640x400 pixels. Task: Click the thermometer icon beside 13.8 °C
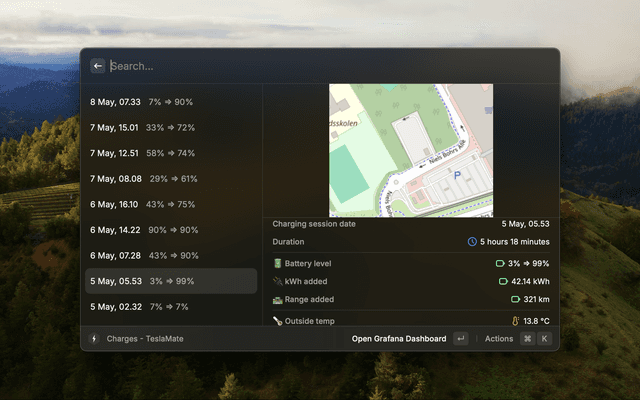coord(516,321)
